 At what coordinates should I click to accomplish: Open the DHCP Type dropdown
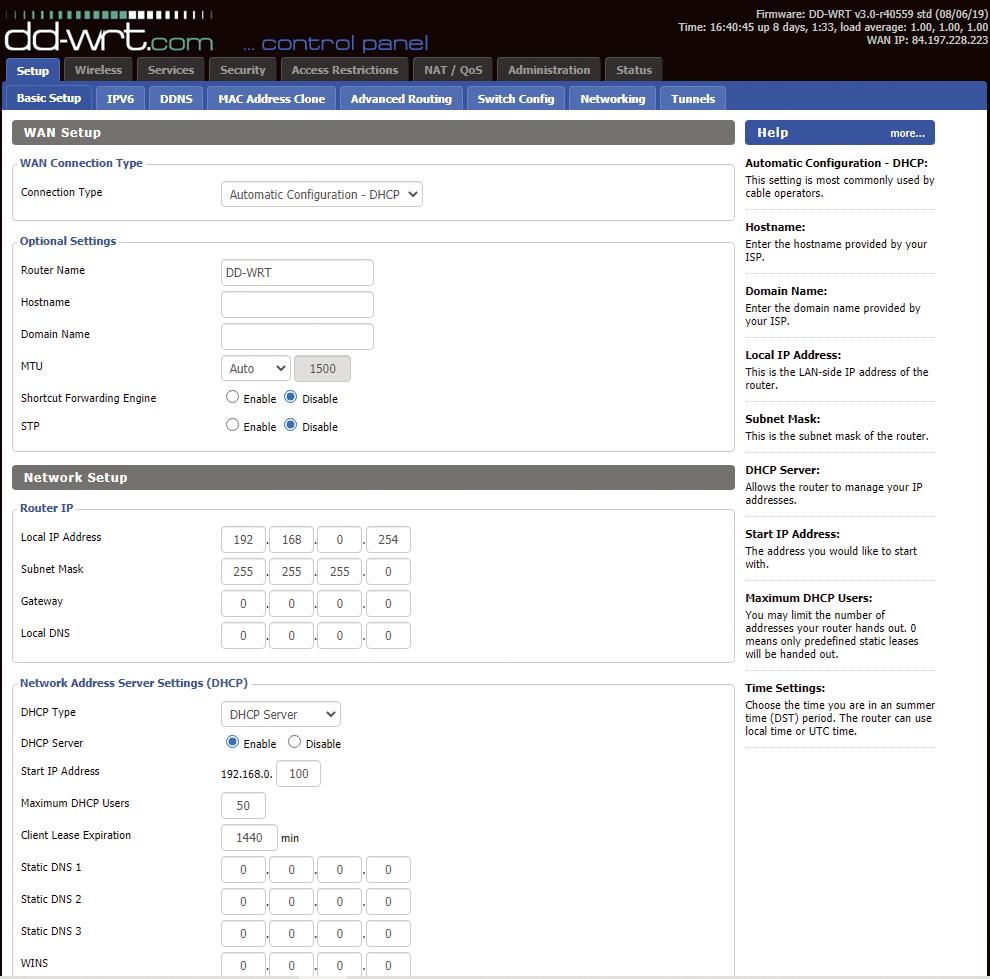tap(281, 715)
